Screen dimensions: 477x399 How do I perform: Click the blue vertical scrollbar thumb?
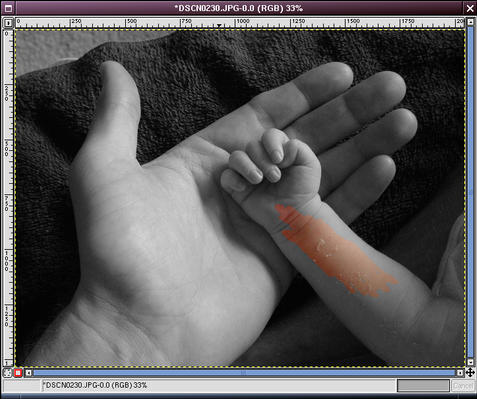point(470,192)
